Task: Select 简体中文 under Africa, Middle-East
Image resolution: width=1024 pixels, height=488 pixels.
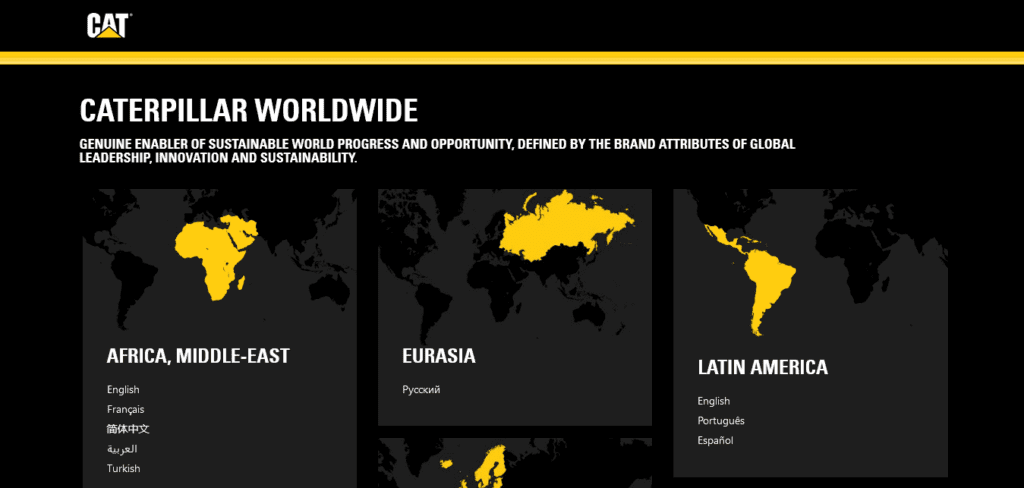Action: [128, 429]
